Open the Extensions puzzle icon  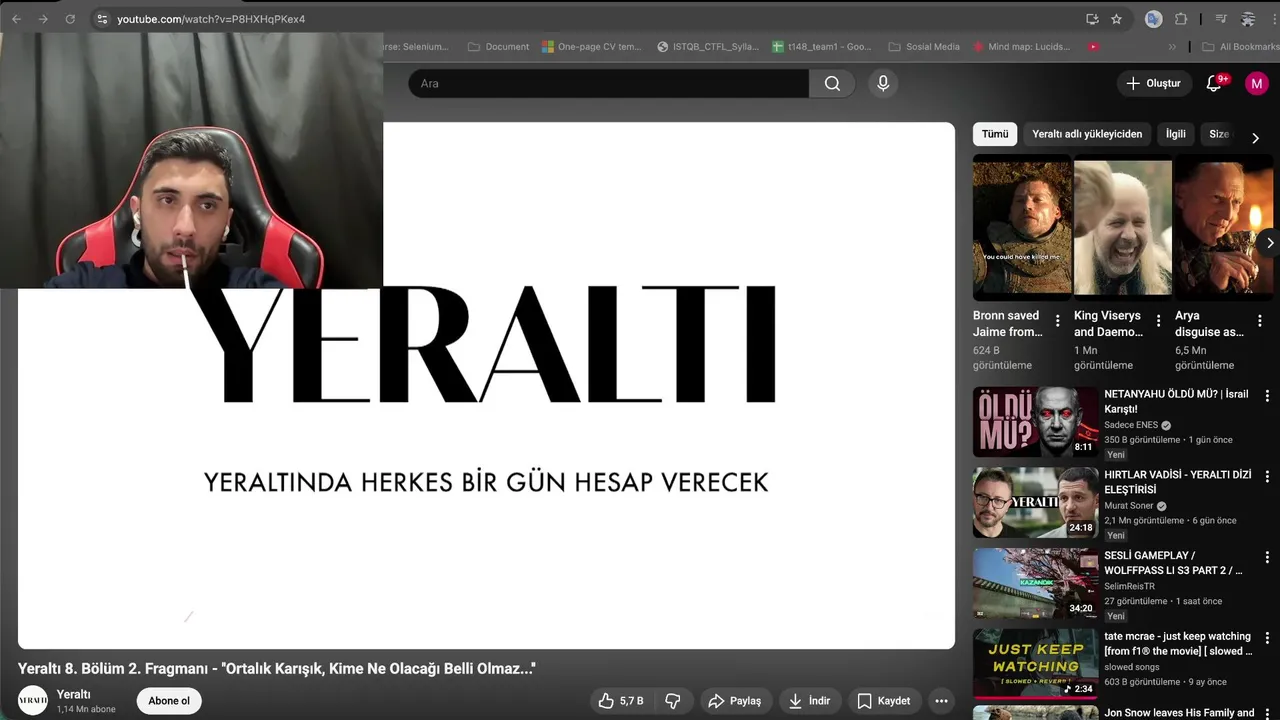(x=1181, y=19)
